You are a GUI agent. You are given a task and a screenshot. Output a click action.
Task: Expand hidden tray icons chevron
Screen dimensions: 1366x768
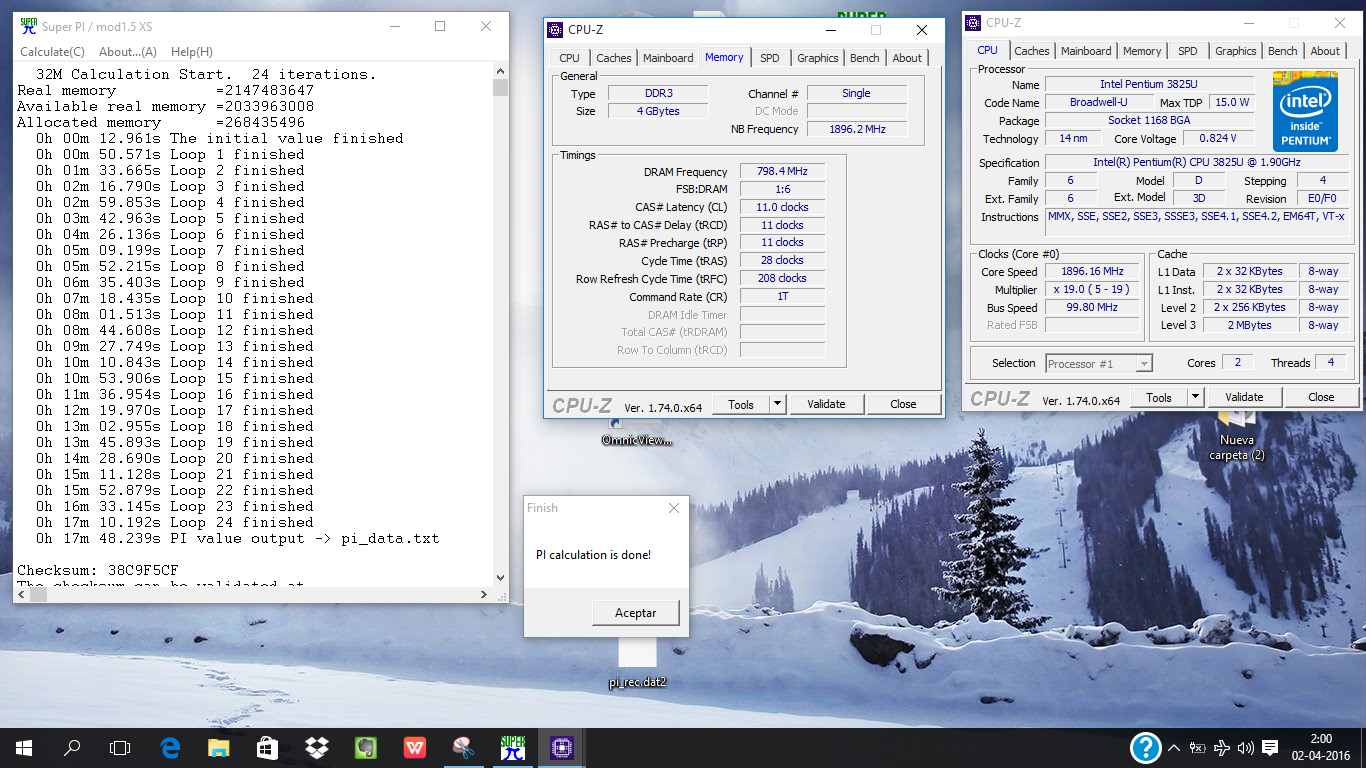tap(1174, 748)
